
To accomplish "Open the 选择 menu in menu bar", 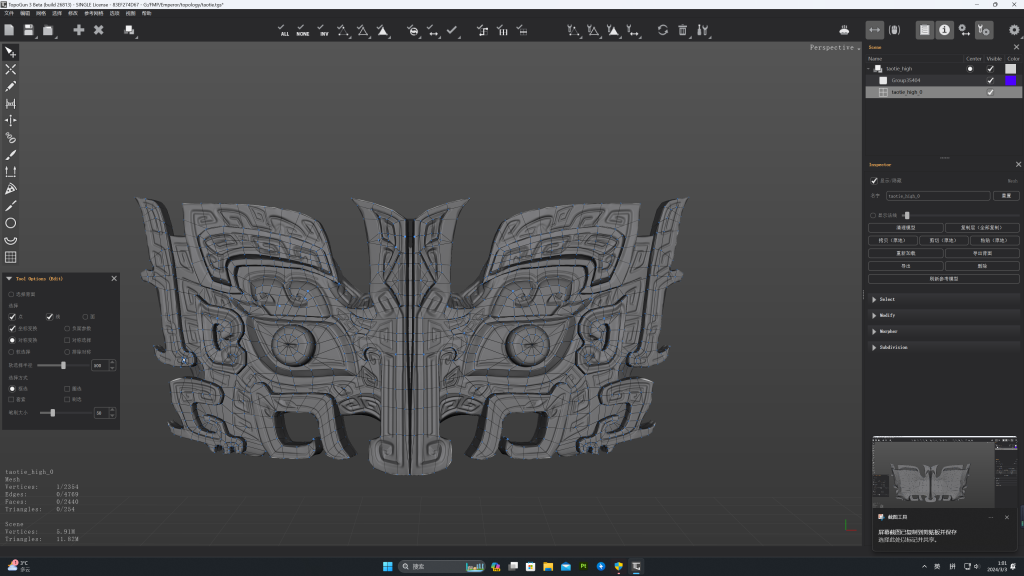I will click(x=57, y=13).
